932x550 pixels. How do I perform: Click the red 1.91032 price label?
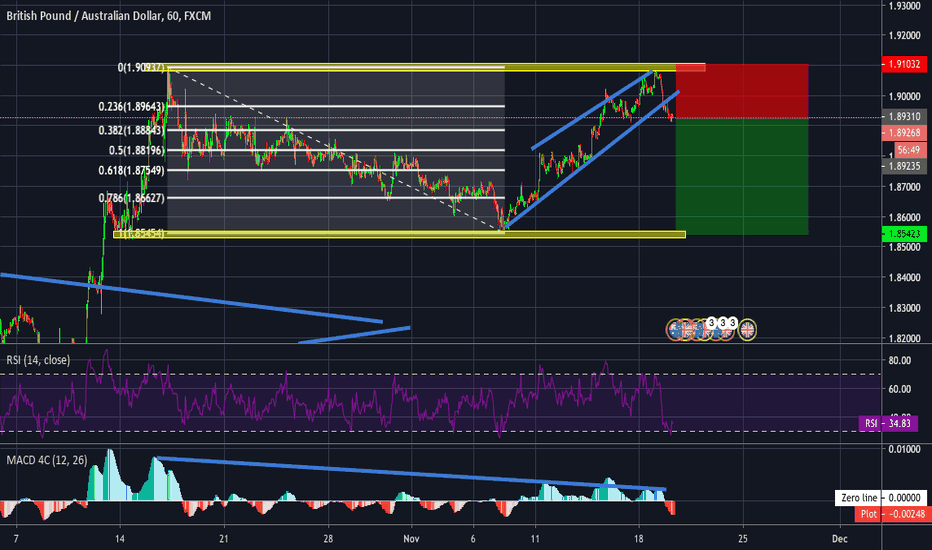click(903, 64)
